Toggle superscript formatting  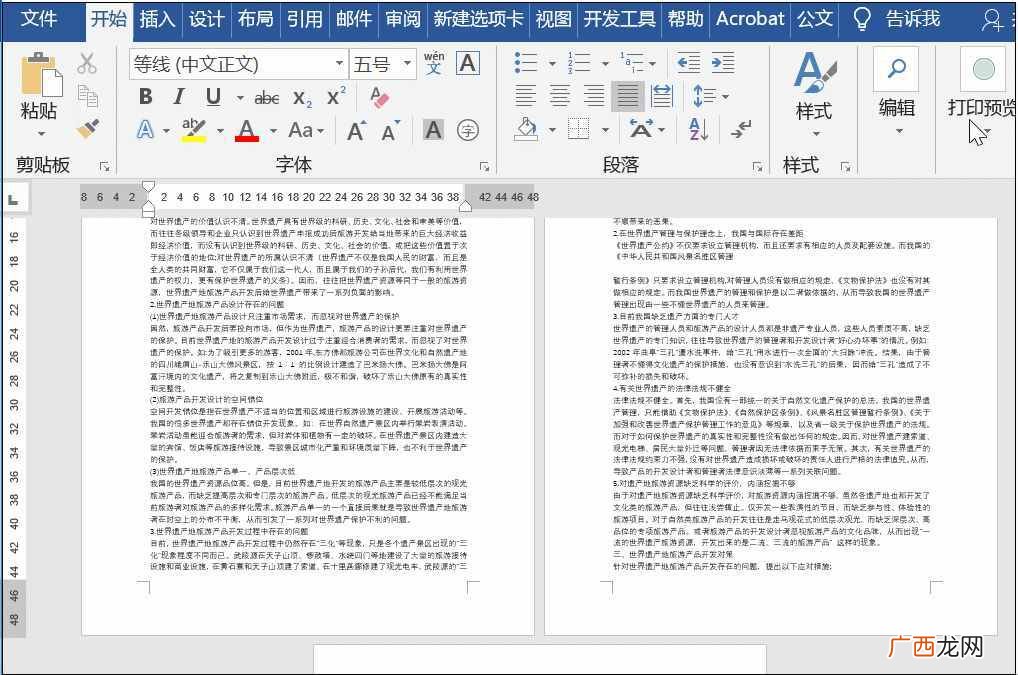click(336, 96)
